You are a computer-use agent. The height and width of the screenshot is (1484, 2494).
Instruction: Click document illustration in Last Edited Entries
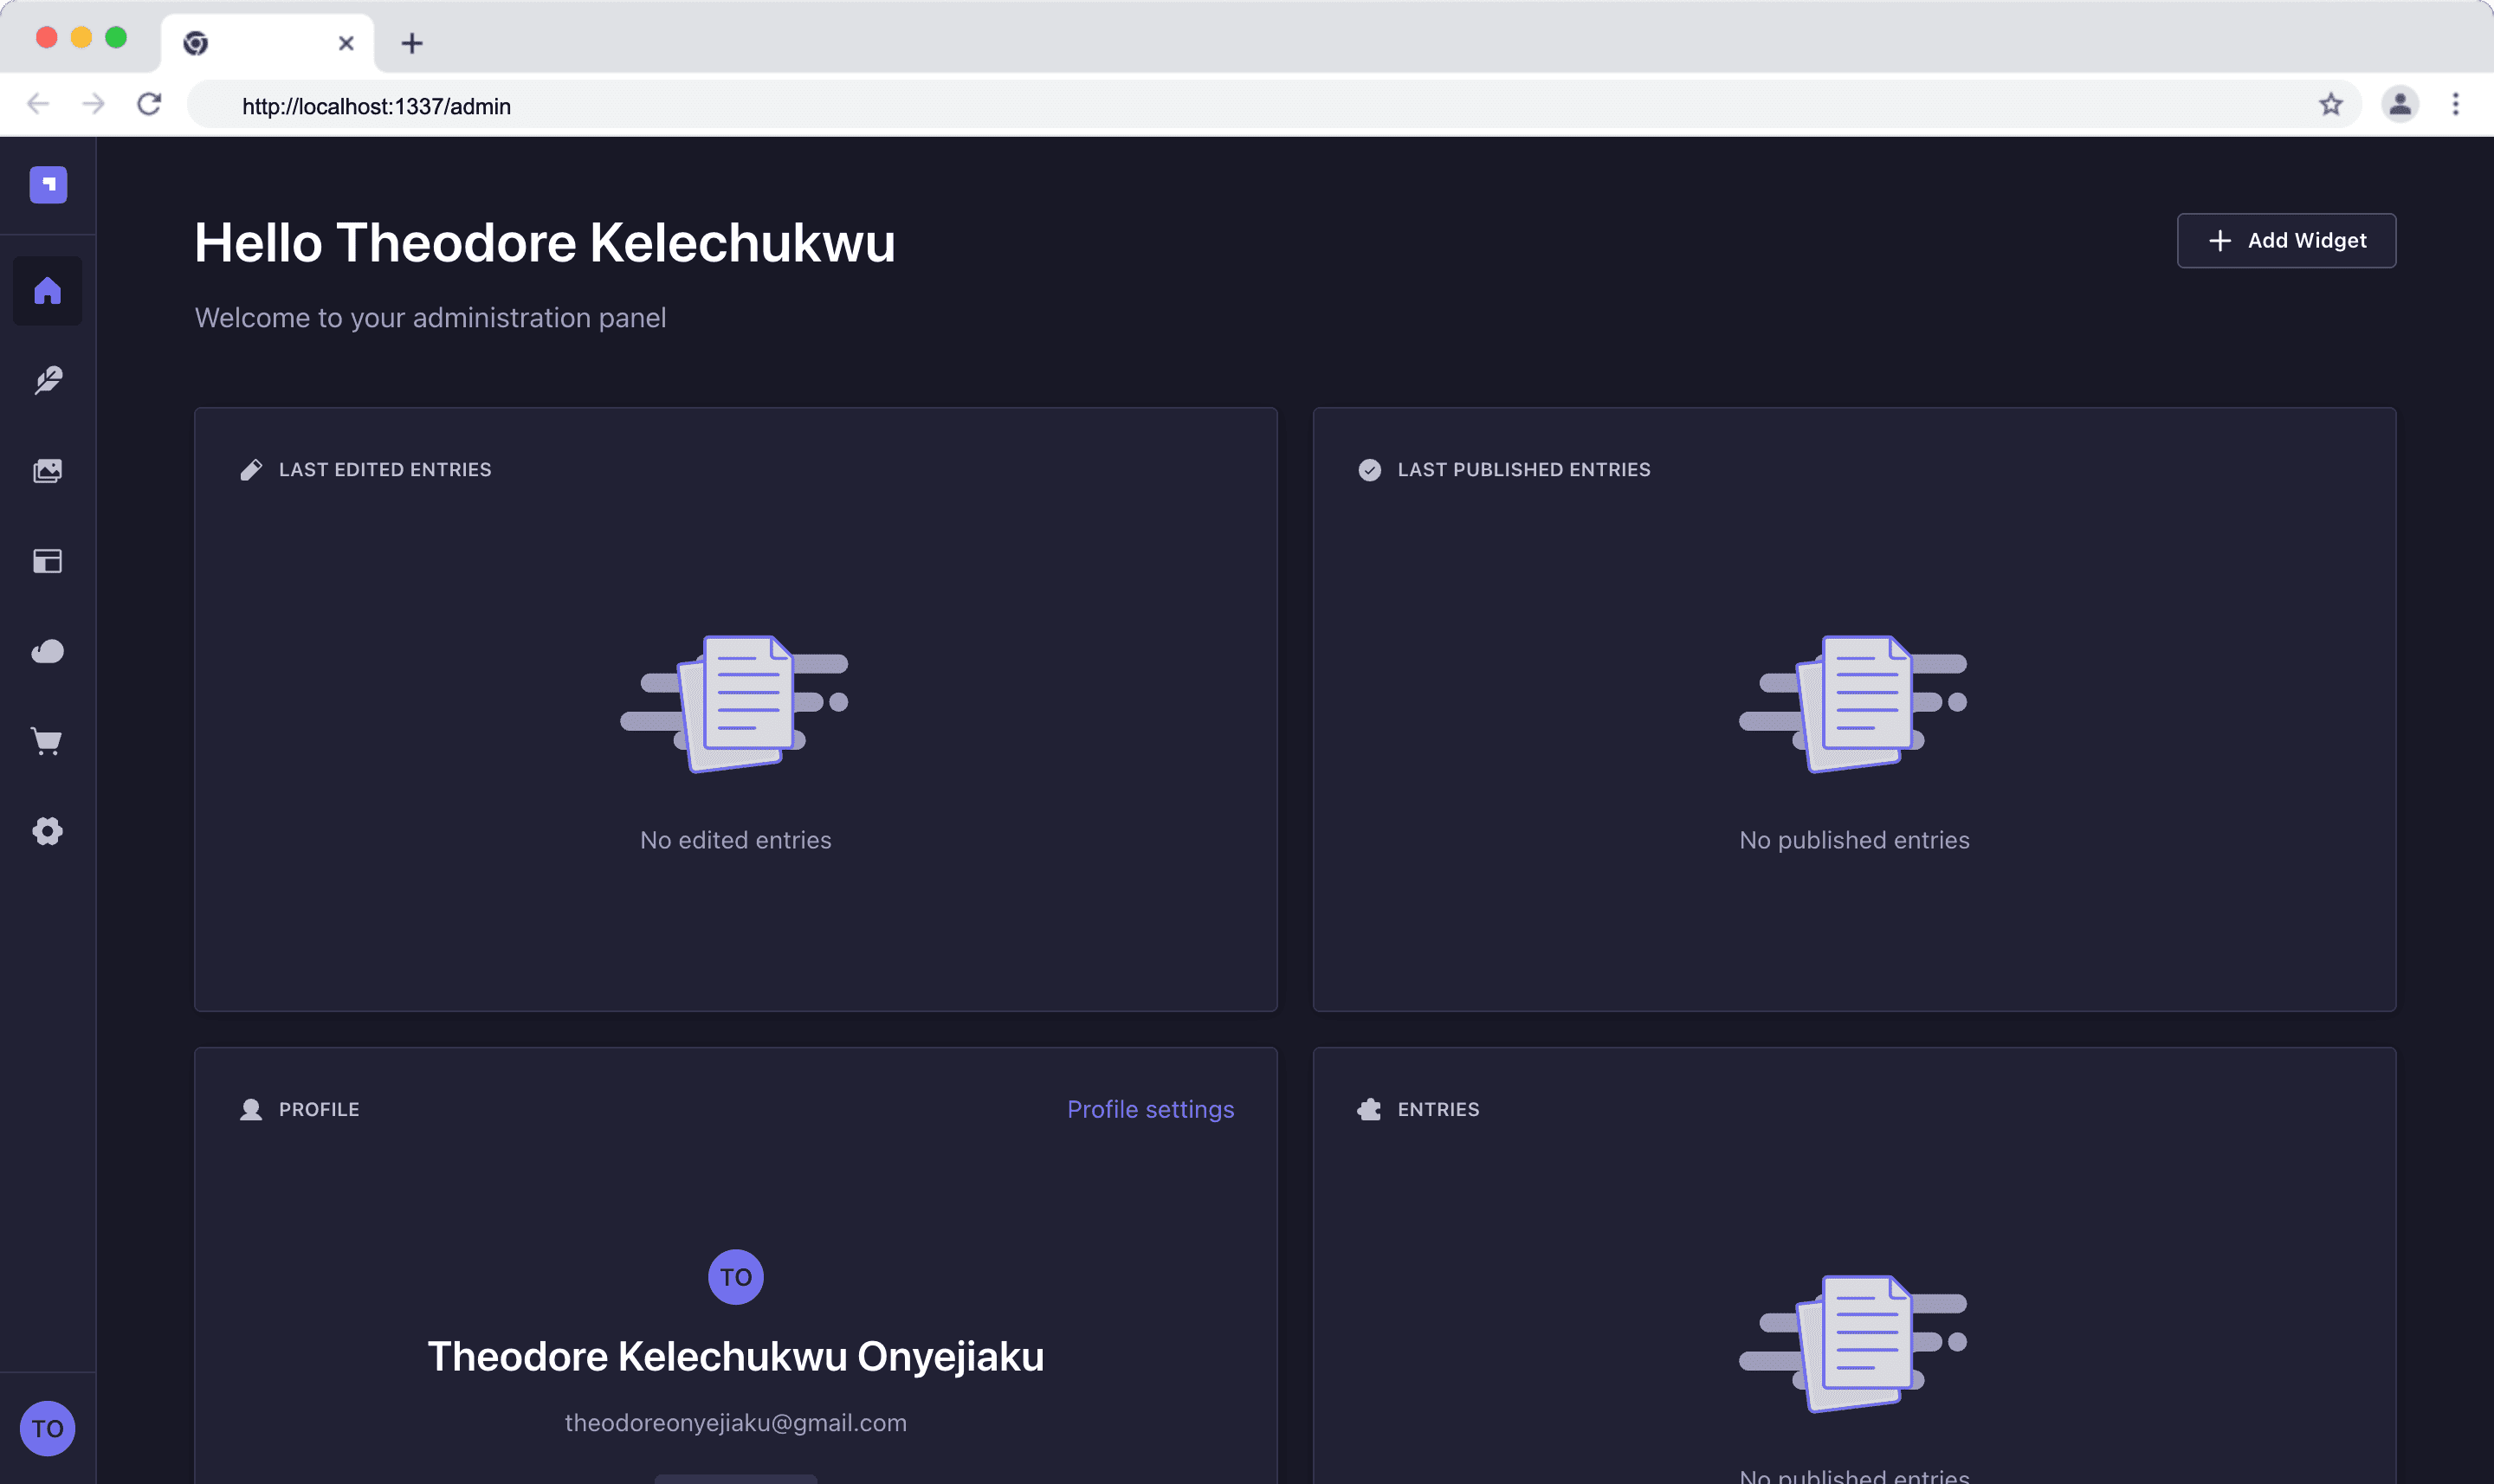point(735,703)
